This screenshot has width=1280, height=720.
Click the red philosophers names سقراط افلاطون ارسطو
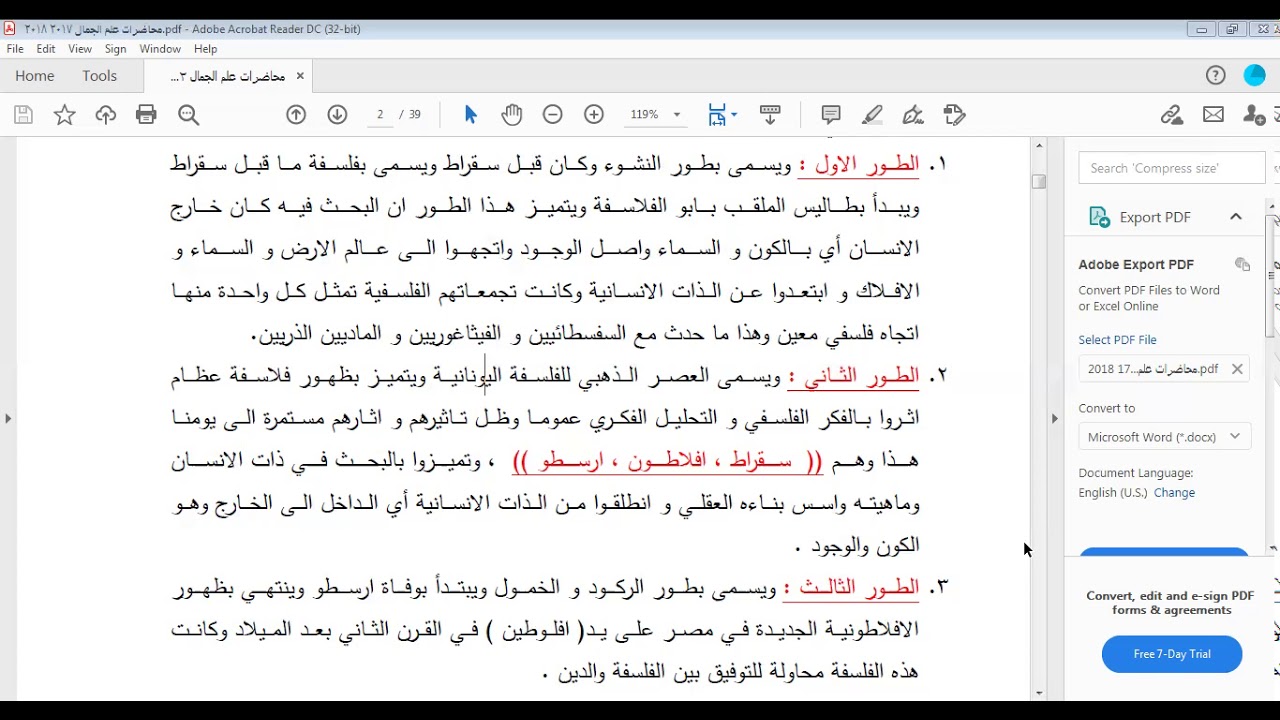667,461
